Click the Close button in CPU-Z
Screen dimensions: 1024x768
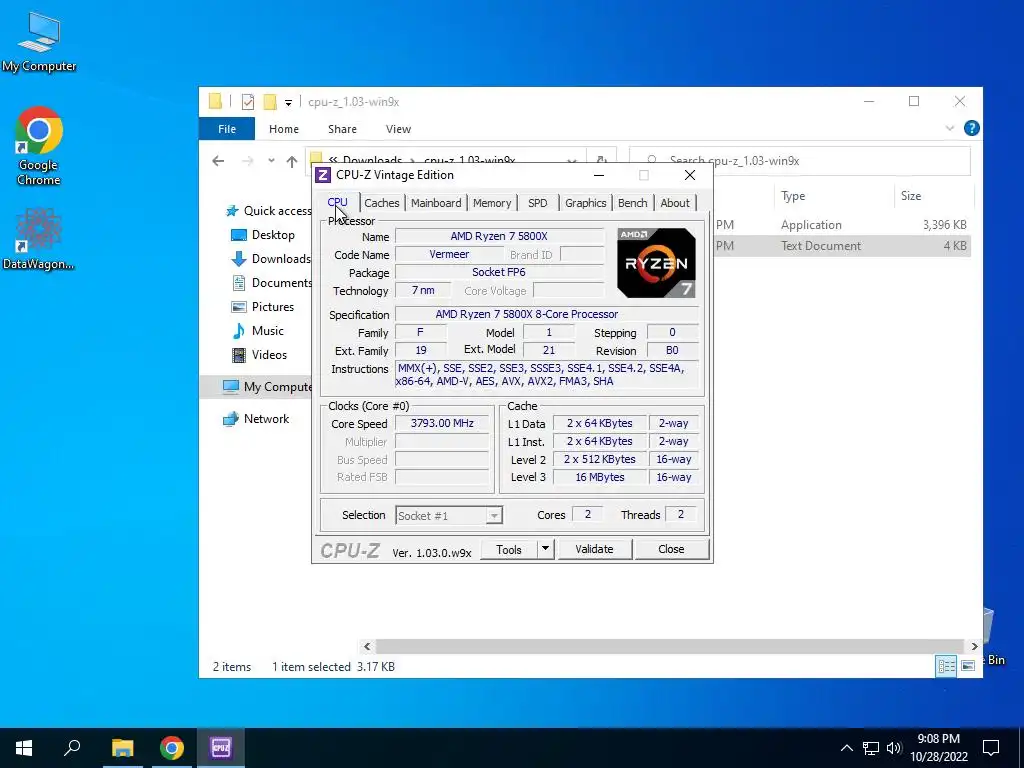(x=671, y=549)
